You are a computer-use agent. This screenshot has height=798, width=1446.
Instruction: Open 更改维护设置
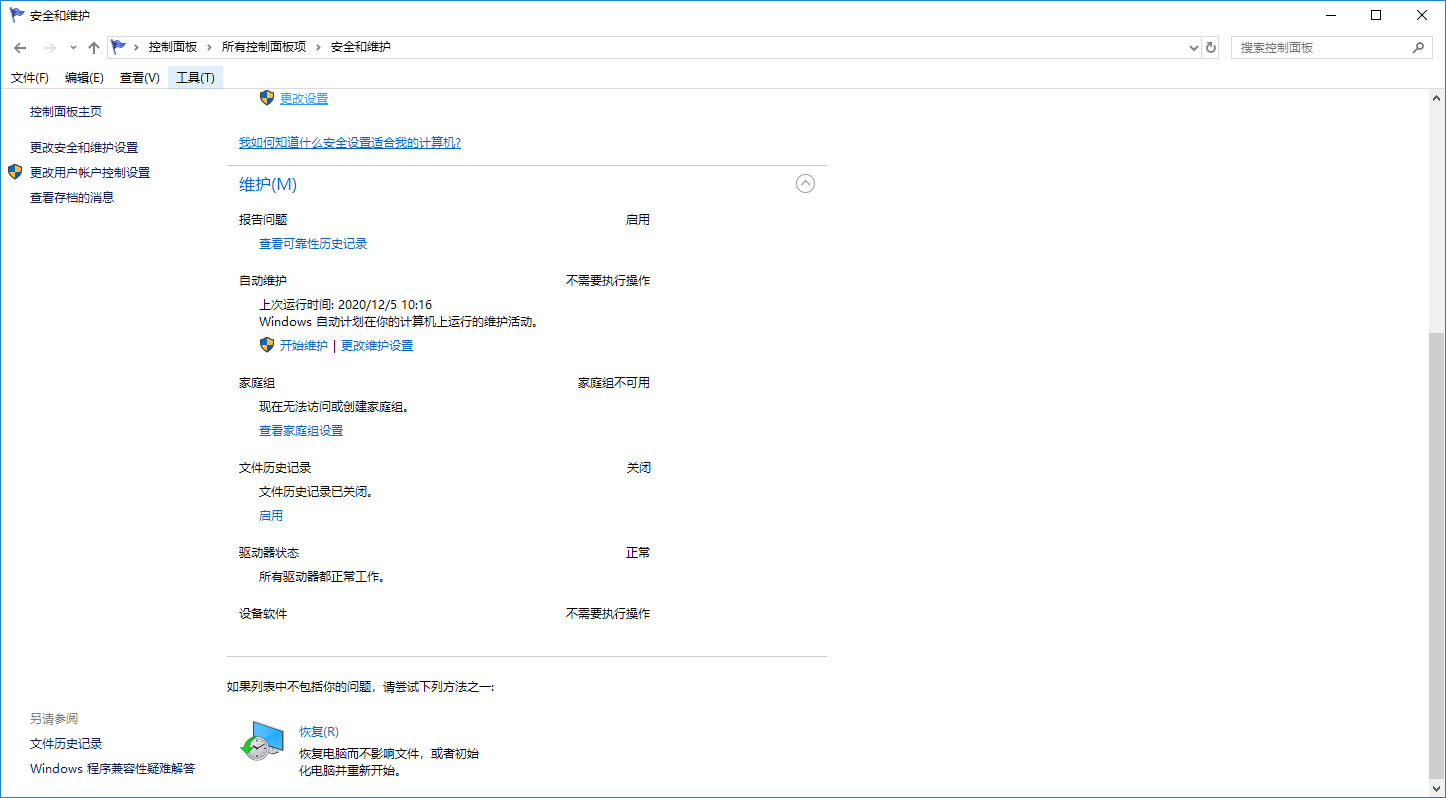point(376,345)
